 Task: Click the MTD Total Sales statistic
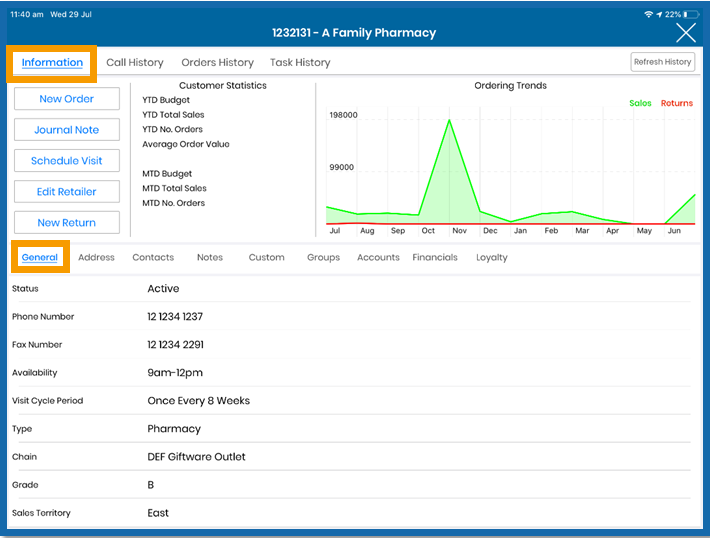pyautogui.click(x=174, y=188)
